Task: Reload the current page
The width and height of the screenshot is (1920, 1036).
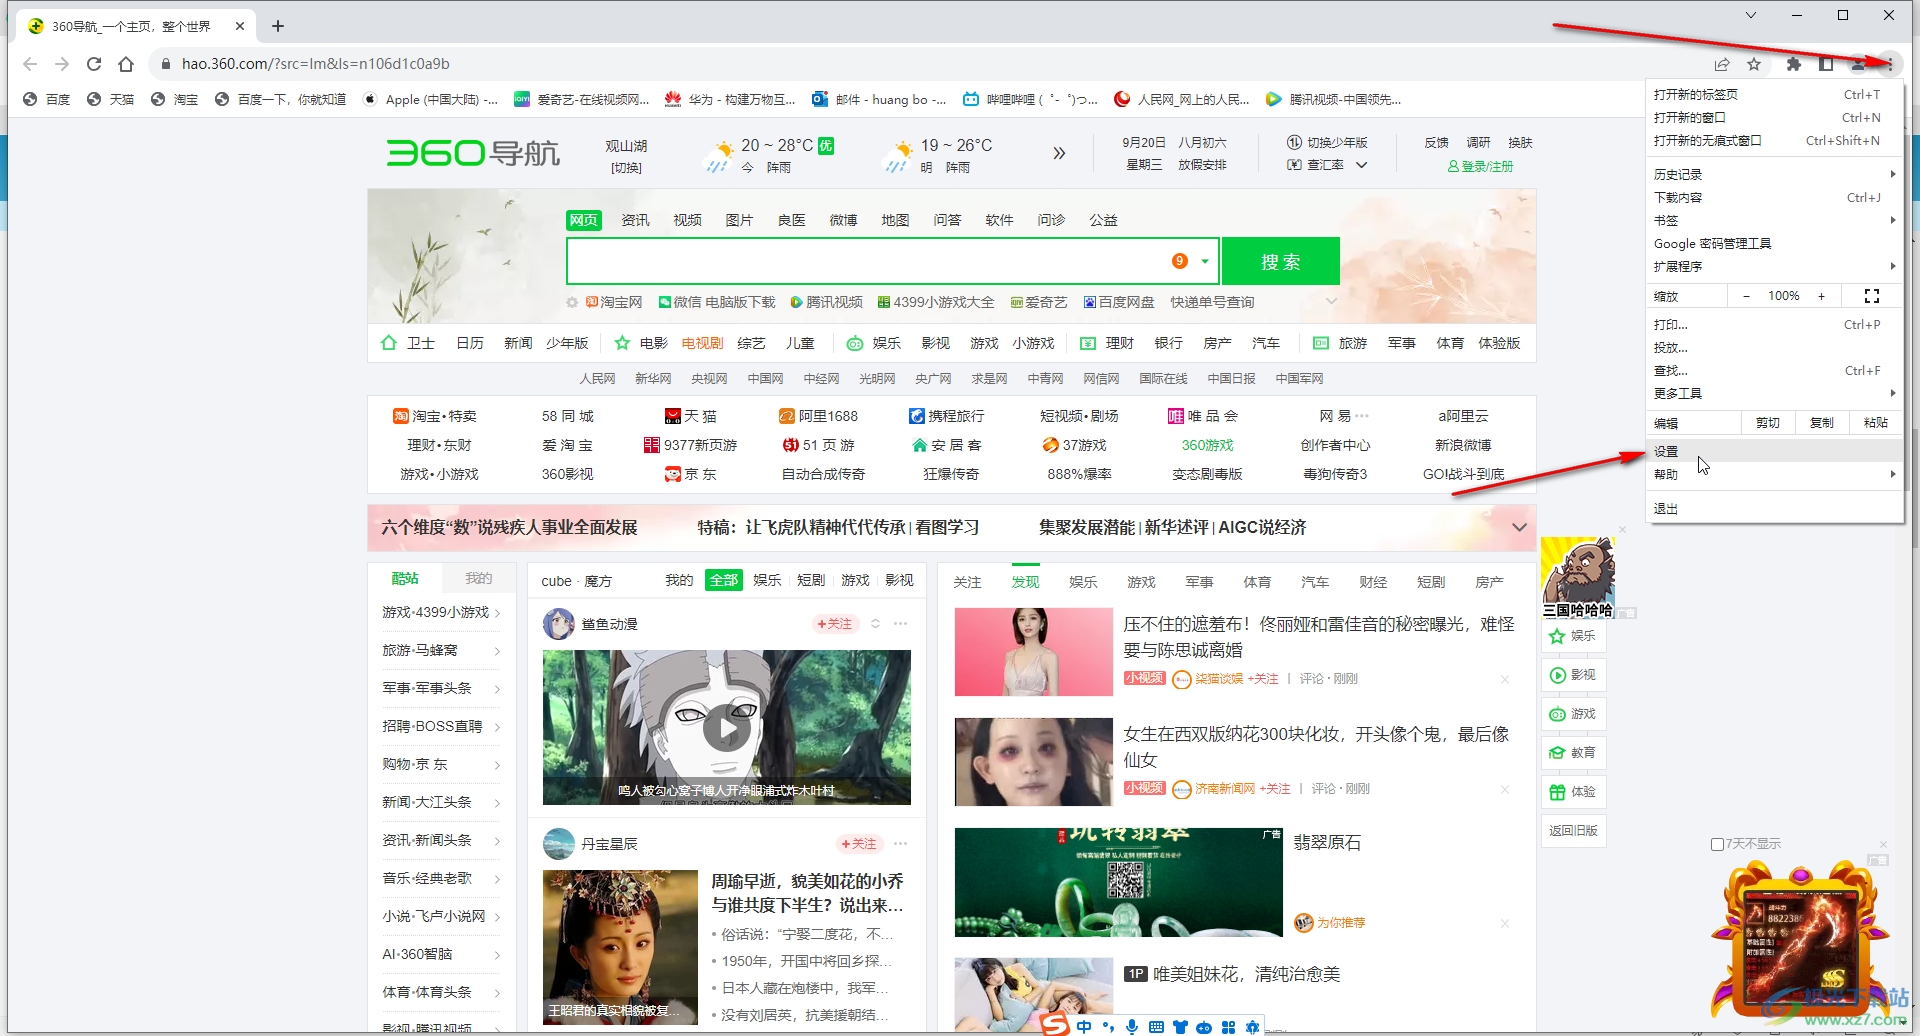Action: pos(94,64)
